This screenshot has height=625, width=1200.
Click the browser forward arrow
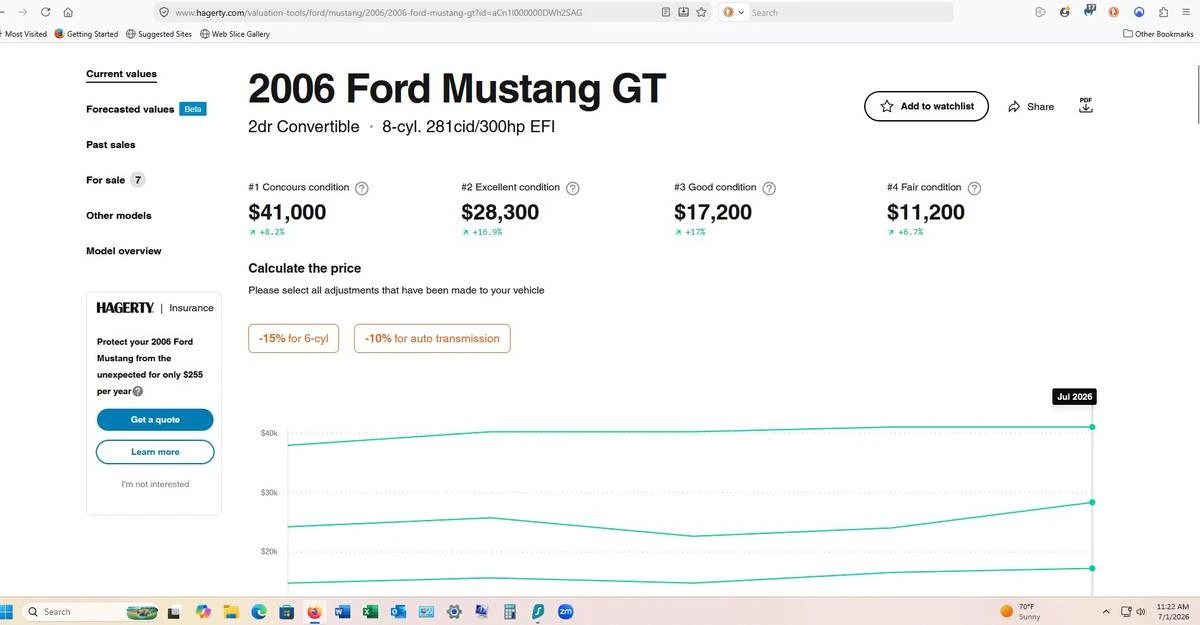pyautogui.click(x=22, y=12)
